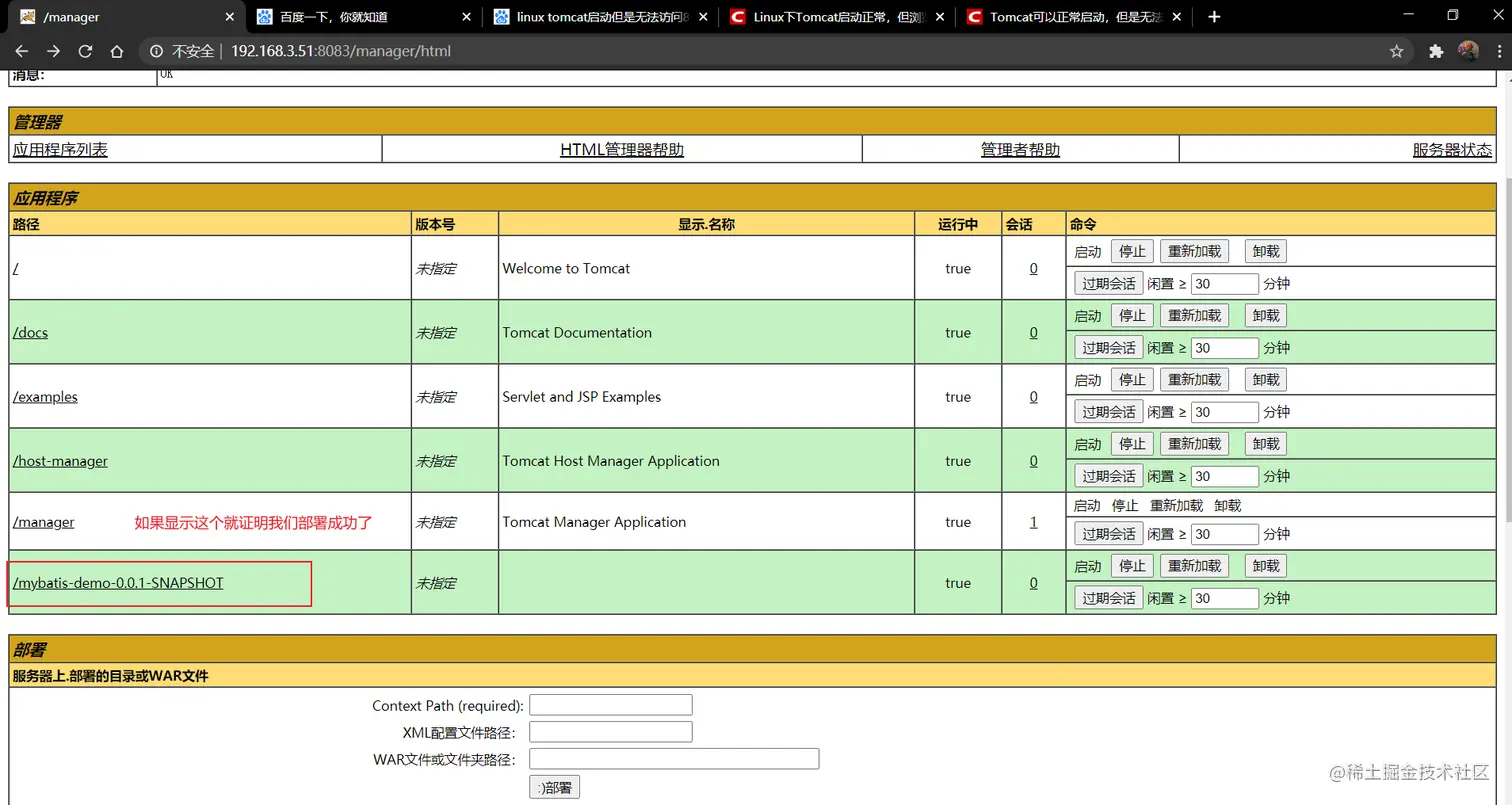Click 'Tomcat Manager Application' display name text

click(x=594, y=521)
